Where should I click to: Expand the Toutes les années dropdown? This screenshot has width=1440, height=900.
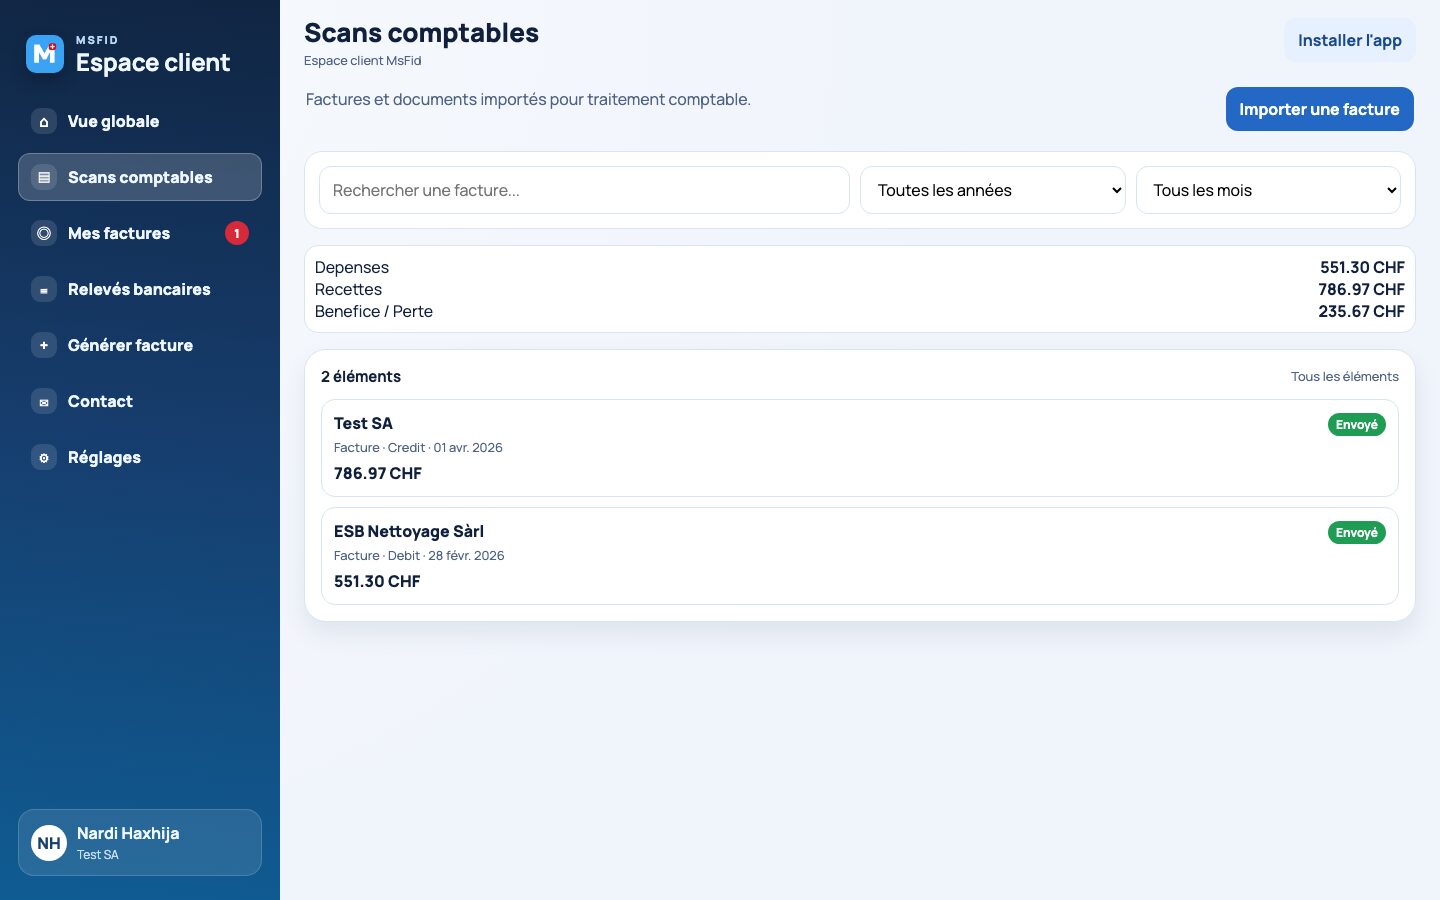point(993,190)
